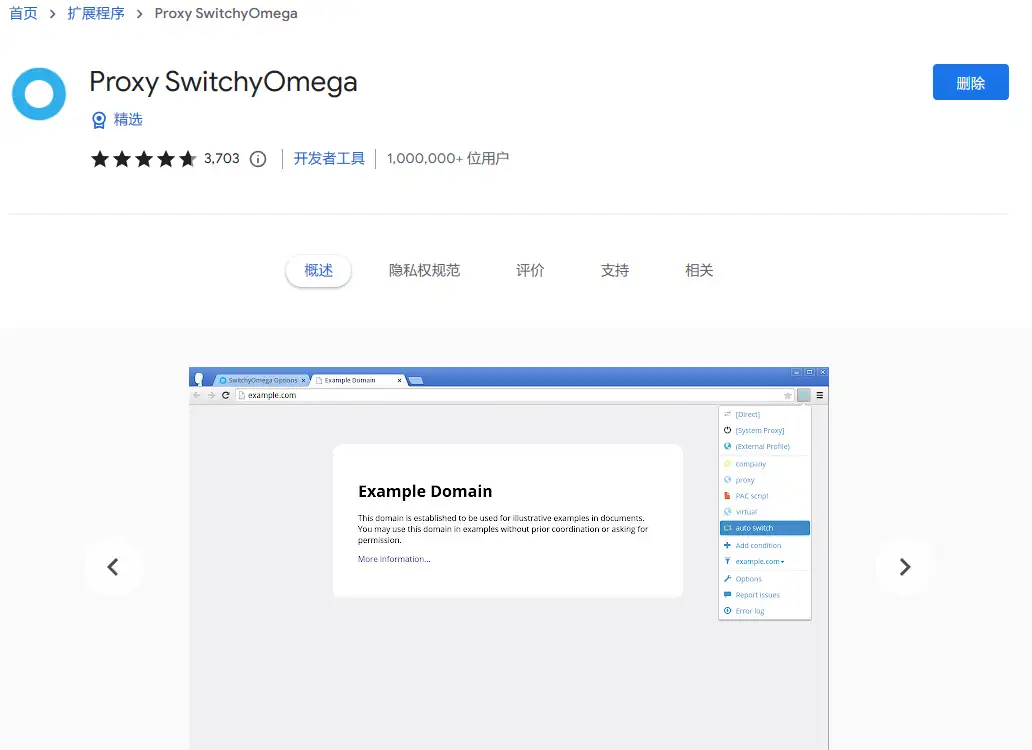The image size is (1032, 750).
Task: Open the Error log icon
Action: coord(727,610)
